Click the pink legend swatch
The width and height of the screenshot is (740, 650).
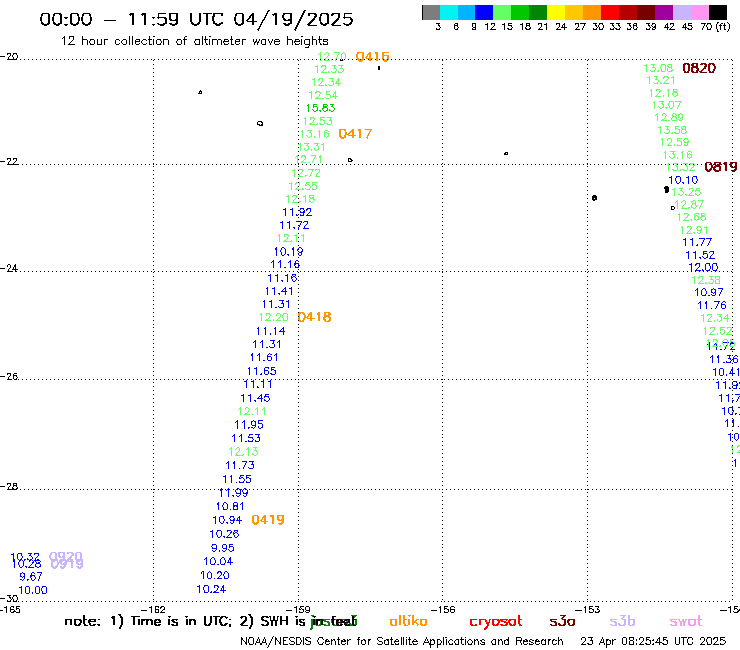700,12
